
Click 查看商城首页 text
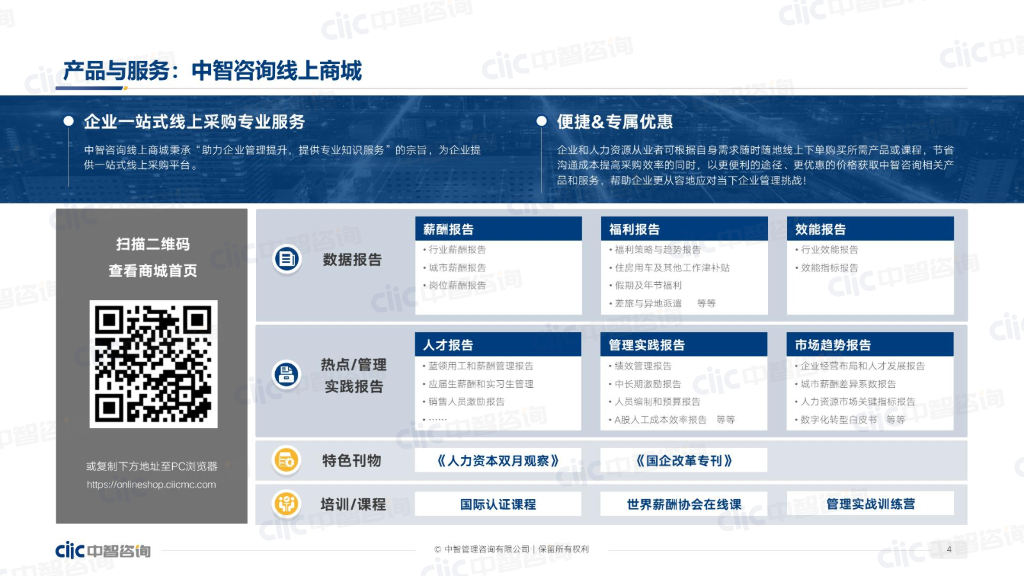click(x=153, y=271)
